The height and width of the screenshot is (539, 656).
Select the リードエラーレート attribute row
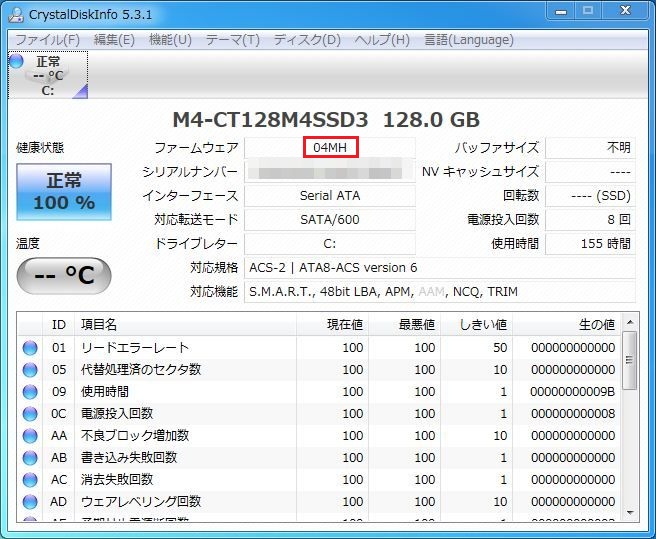[319, 348]
